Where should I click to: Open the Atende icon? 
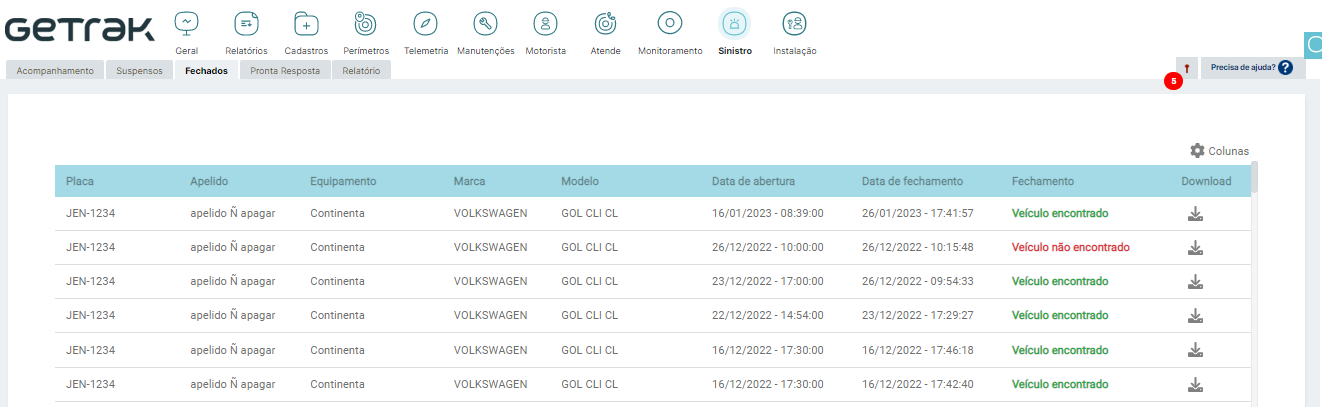click(x=605, y=23)
